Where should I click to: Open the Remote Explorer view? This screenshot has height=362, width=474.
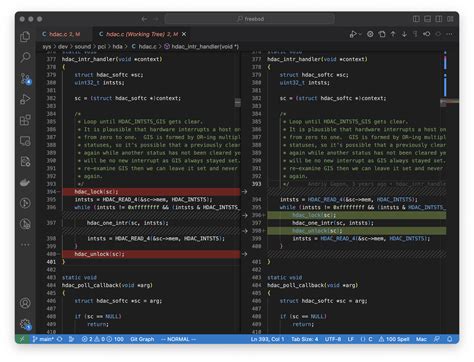coord(25,141)
